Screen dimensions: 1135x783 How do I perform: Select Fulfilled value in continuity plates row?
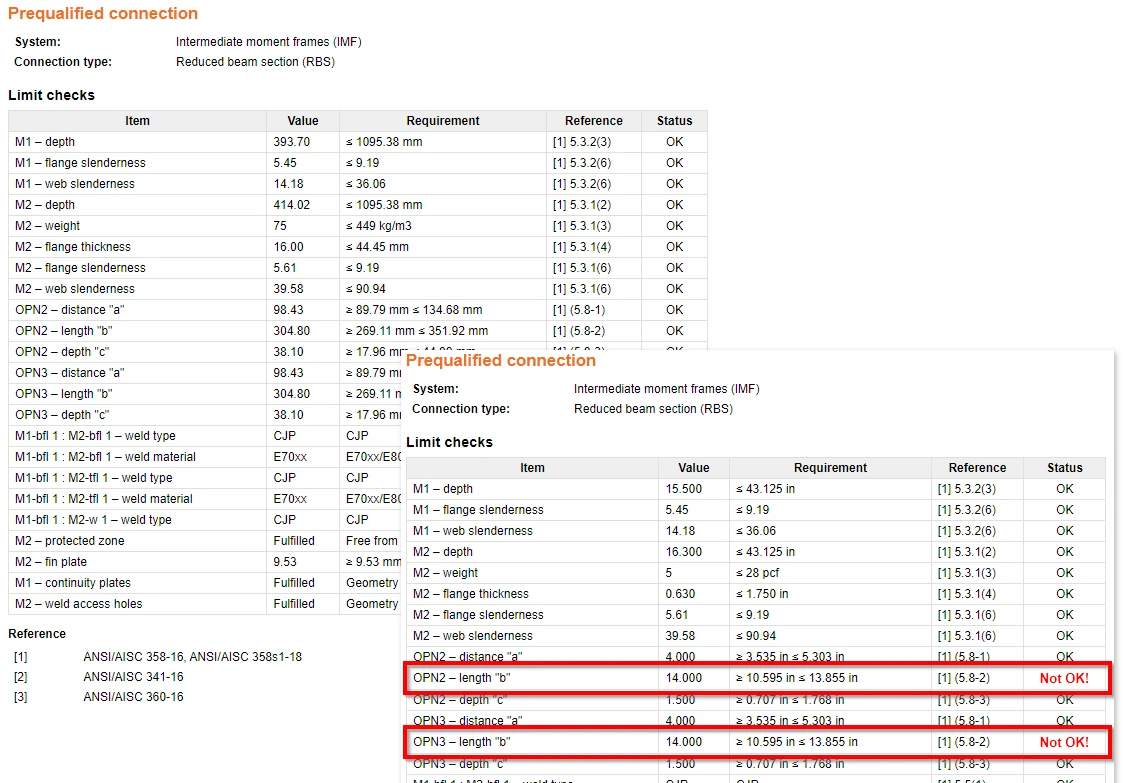pyautogui.click(x=294, y=583)
